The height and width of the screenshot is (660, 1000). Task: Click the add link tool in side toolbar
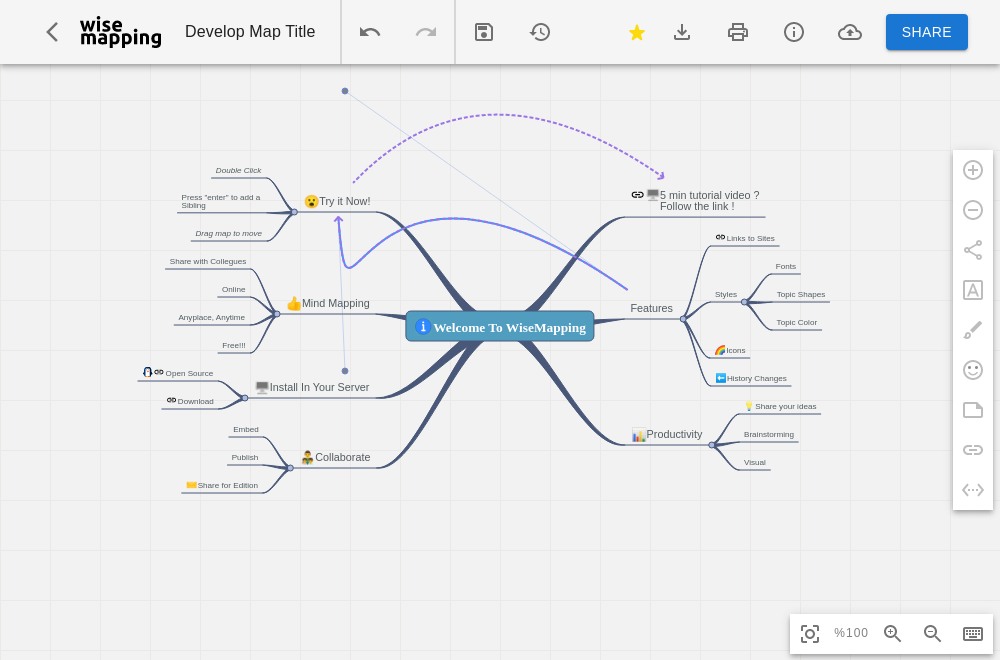coord(973,450)
